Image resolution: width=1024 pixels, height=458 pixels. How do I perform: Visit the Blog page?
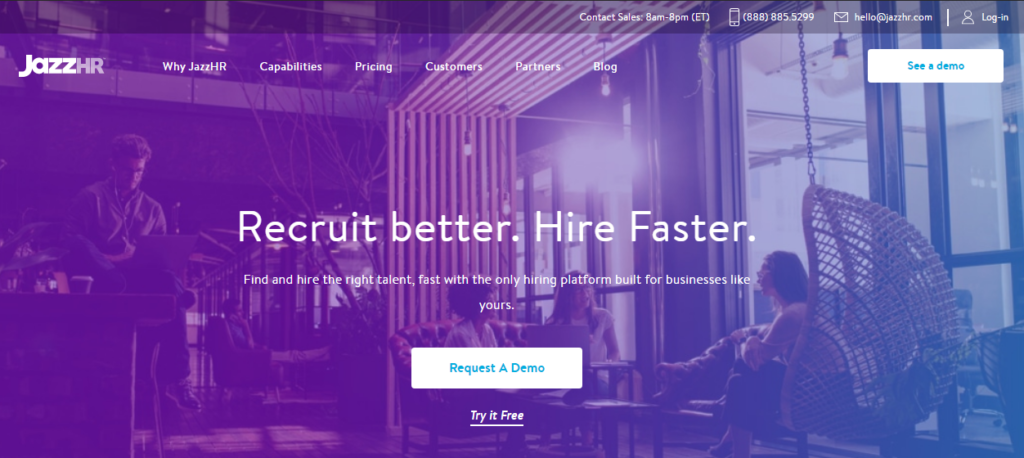click(605, 67)
